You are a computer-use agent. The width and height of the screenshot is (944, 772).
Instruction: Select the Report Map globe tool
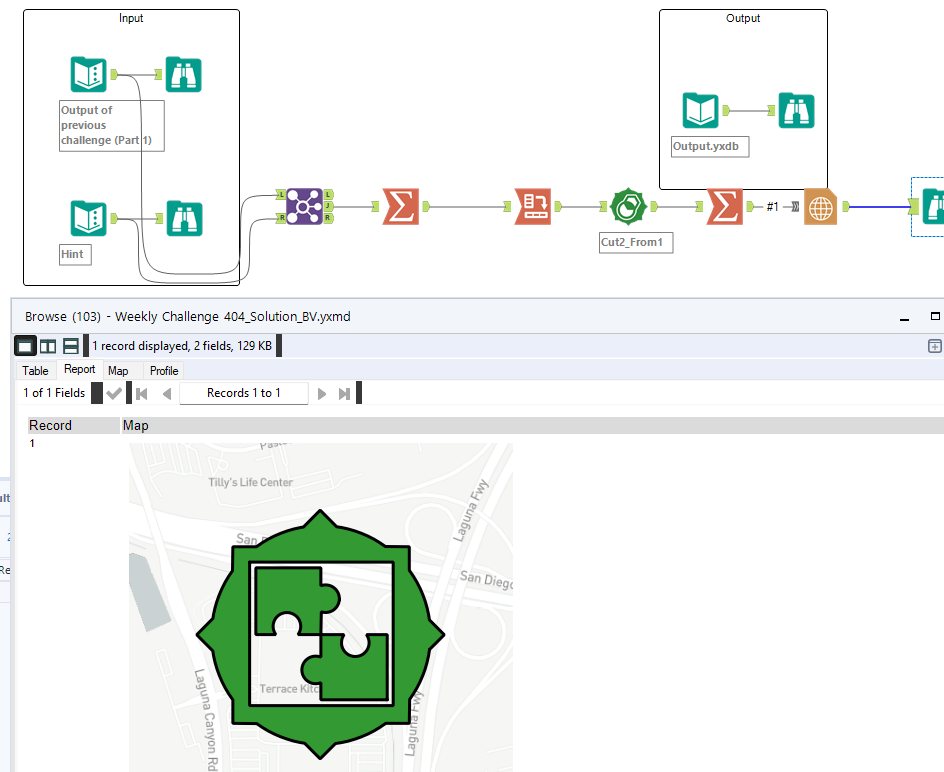coord(821,207)
